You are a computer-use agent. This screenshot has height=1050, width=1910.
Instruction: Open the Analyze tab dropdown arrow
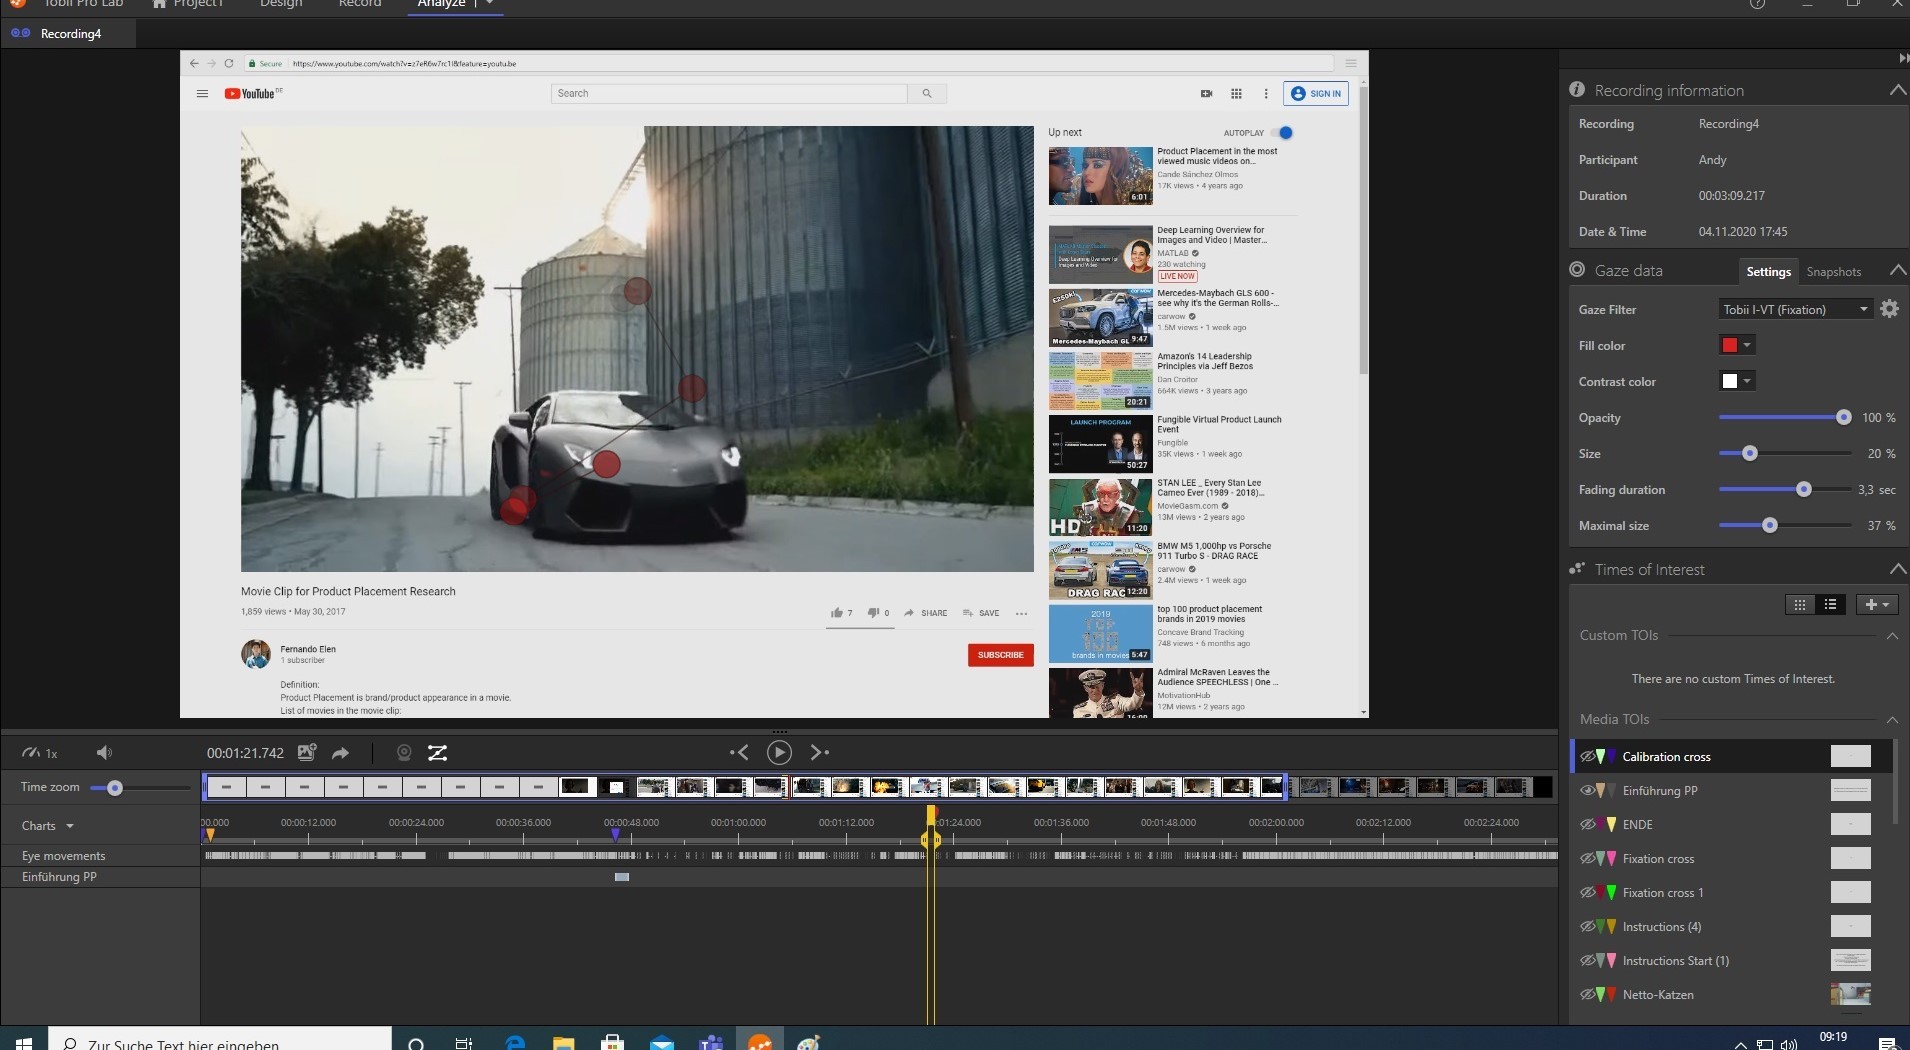[489, 4]
